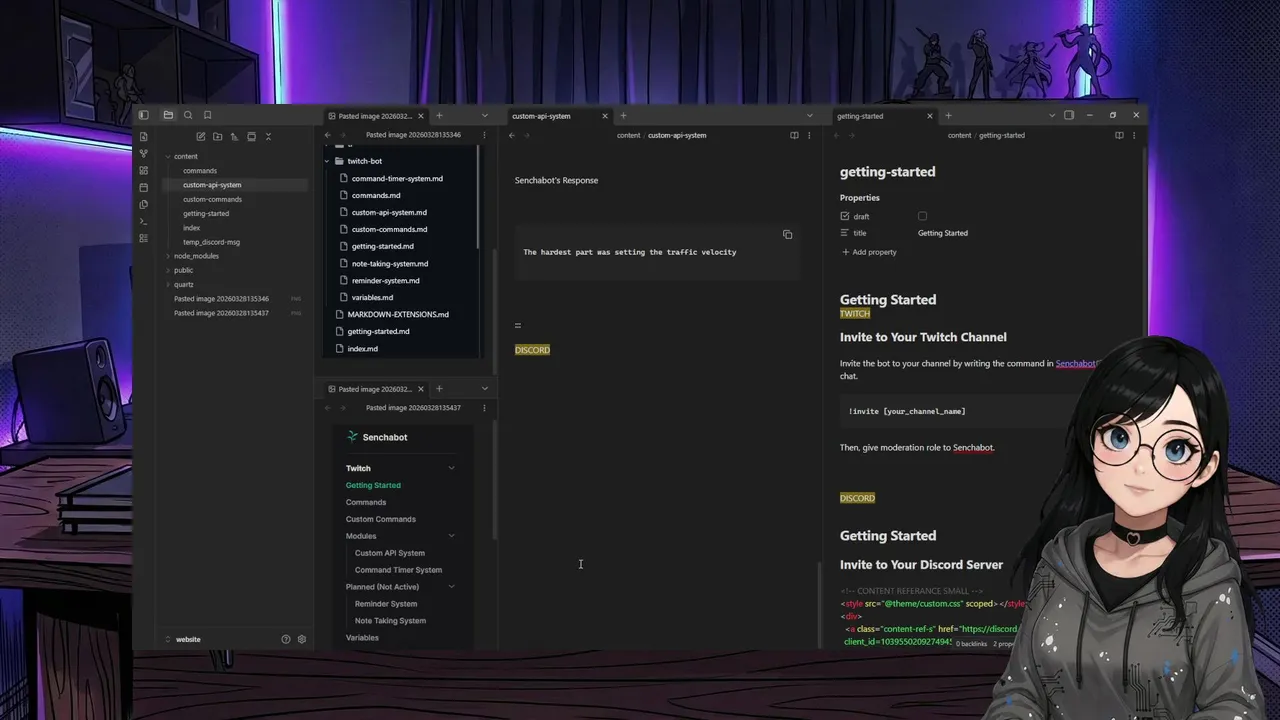Open the getting-started note in file explorer
The width and height of the screenshot is (1280, 720).
tap(206, 213)
